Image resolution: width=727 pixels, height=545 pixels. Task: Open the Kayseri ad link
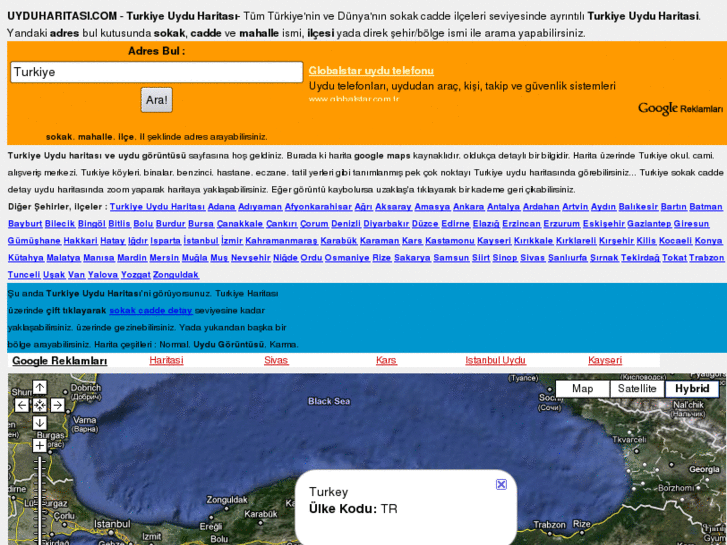pos(605,360)
